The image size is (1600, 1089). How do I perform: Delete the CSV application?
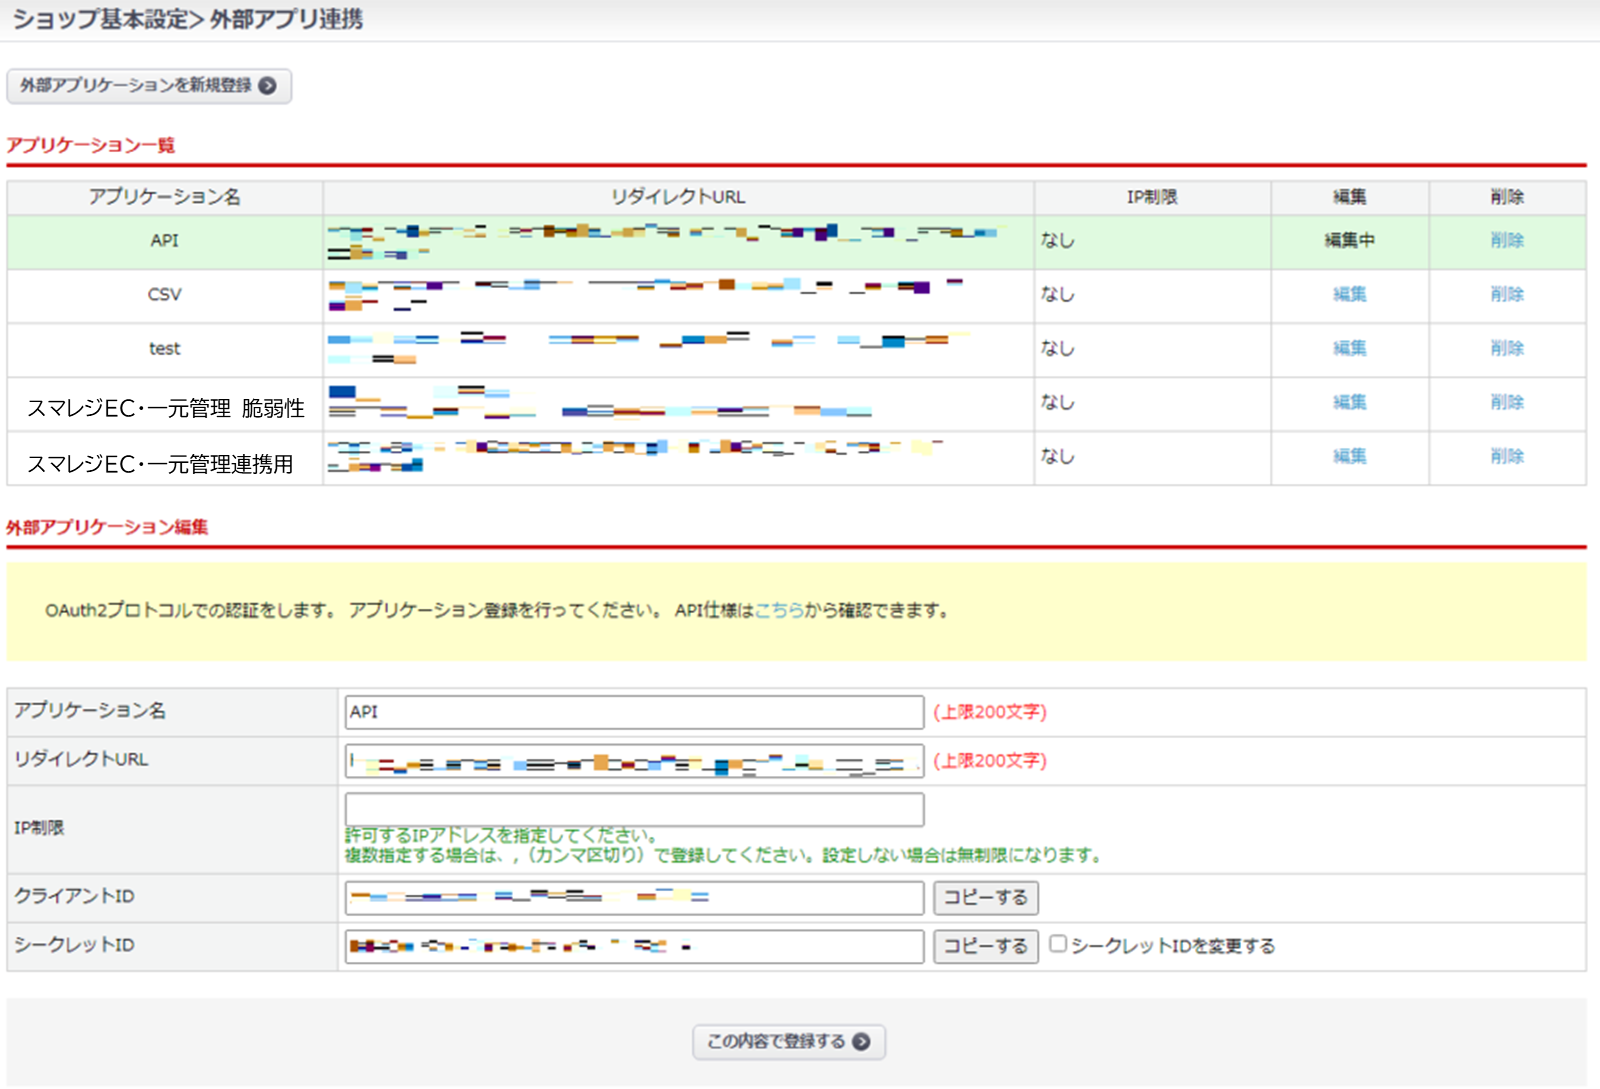point(1506,294)
